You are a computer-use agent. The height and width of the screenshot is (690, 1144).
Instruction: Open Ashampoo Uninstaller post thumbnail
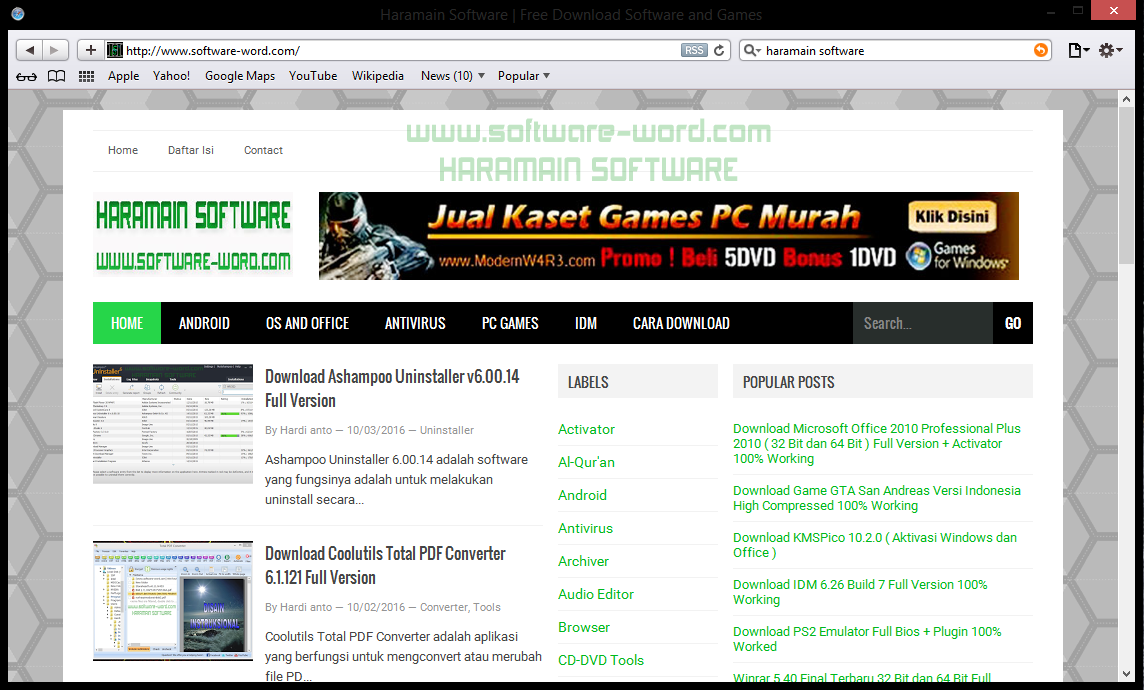click(x=173, y=424)
